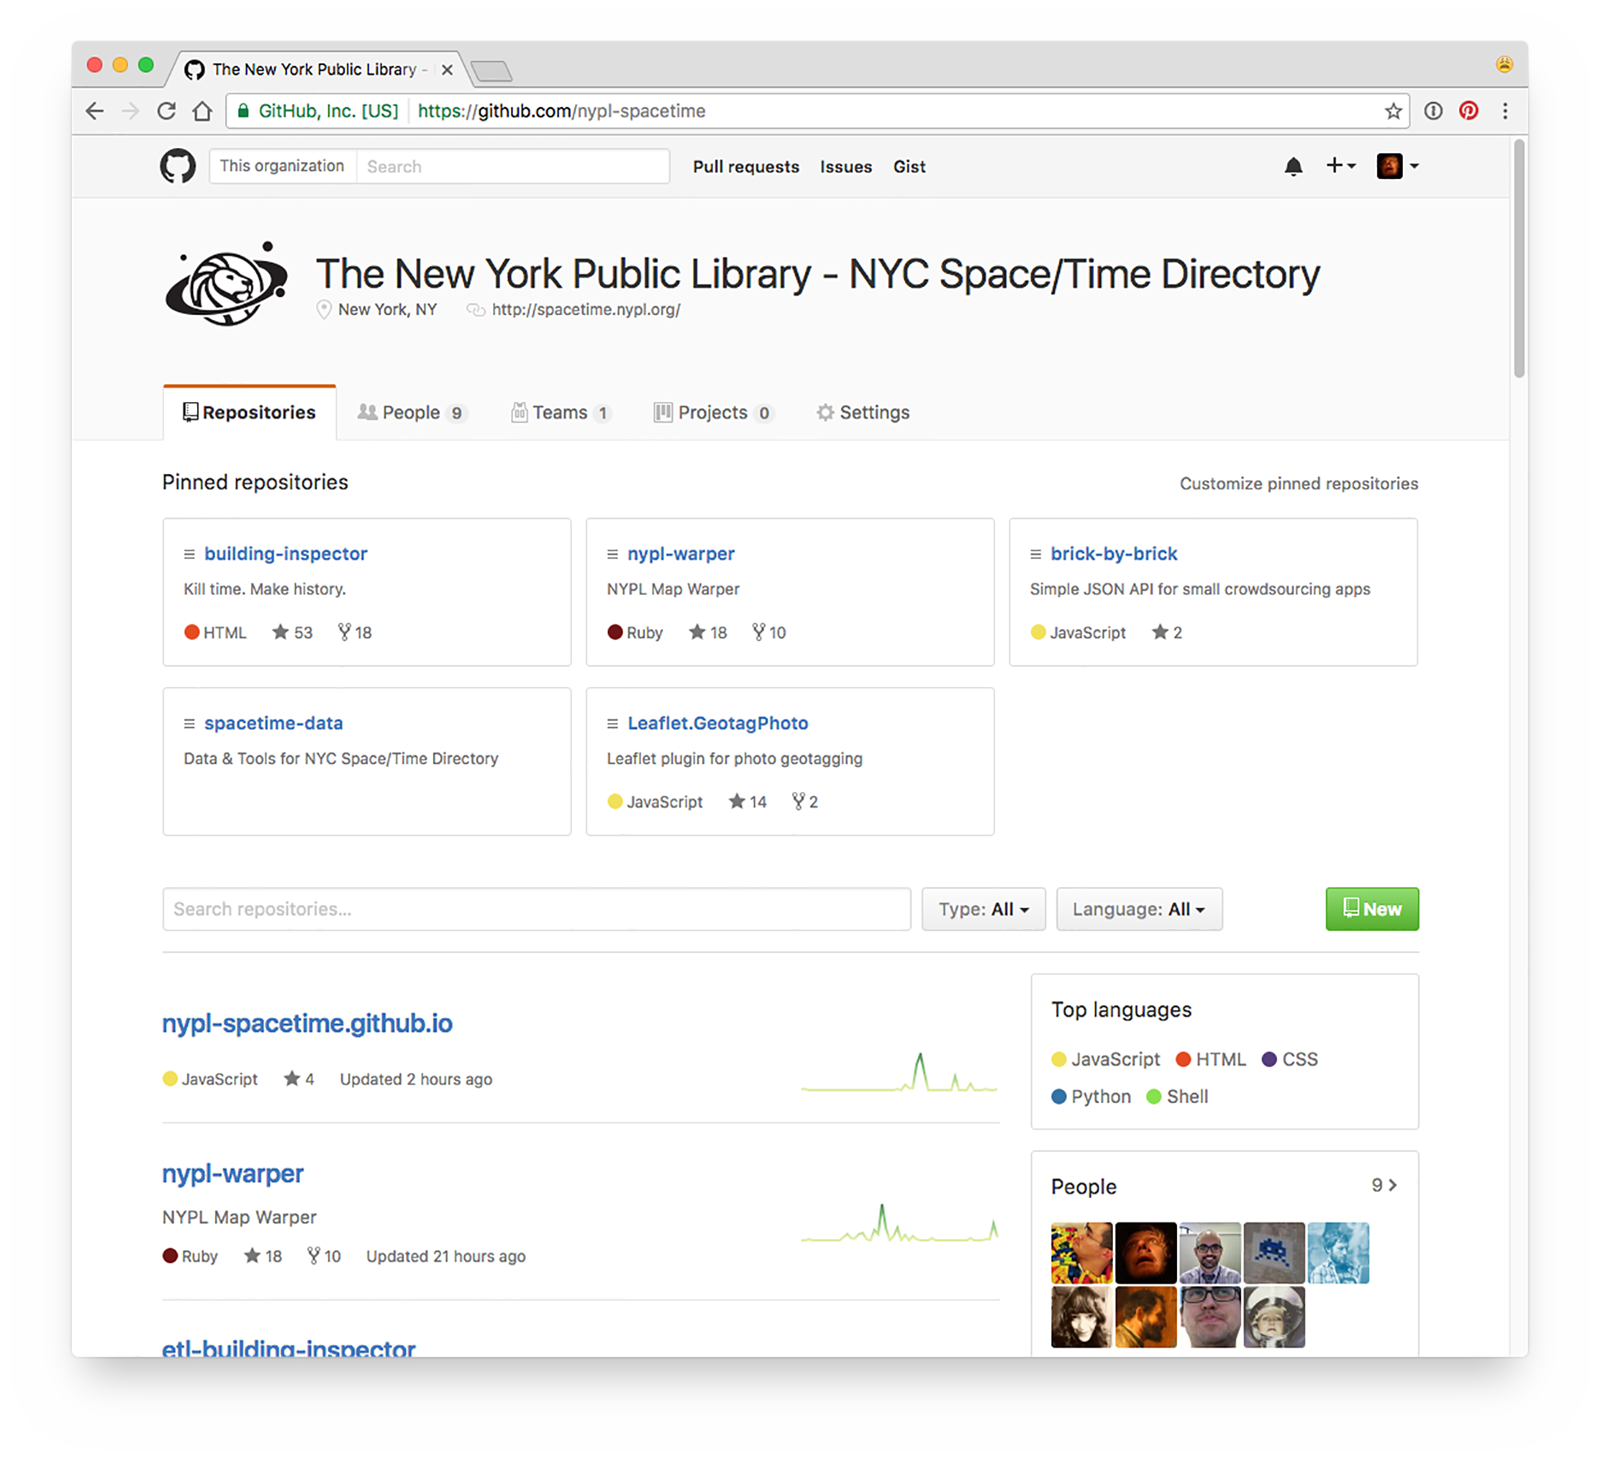Click the green New repository button
This screenshot has height=1459, width=1600.
tap(1372, 909)
